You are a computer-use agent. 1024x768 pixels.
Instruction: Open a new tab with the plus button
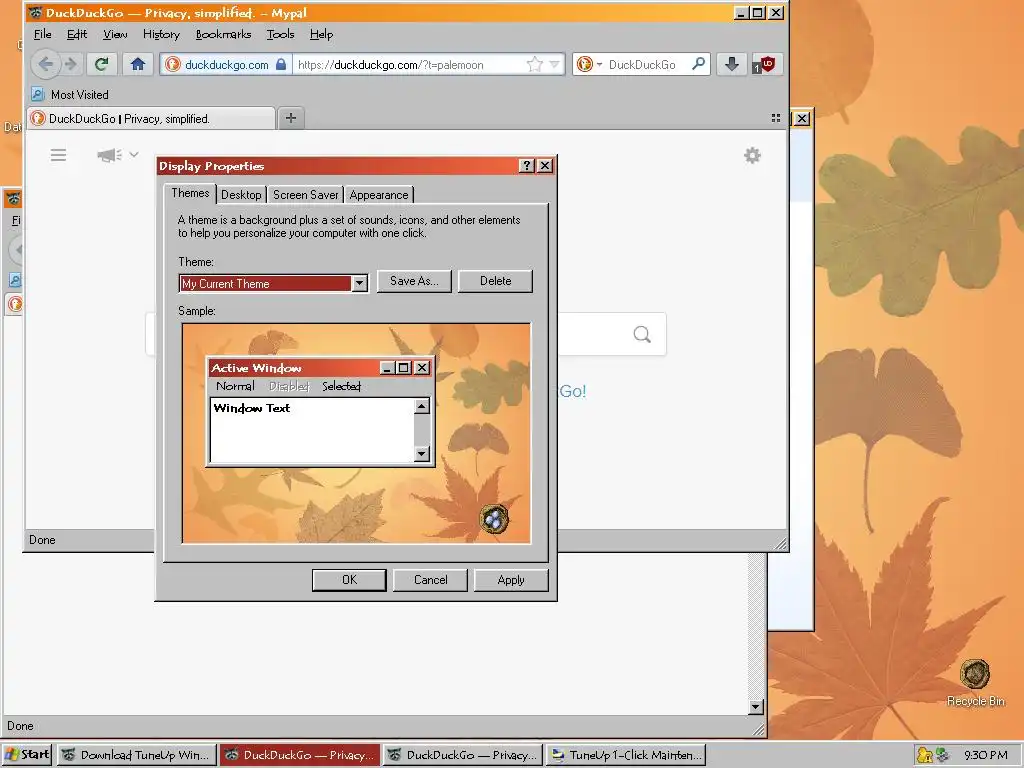[x=291, y=118]
